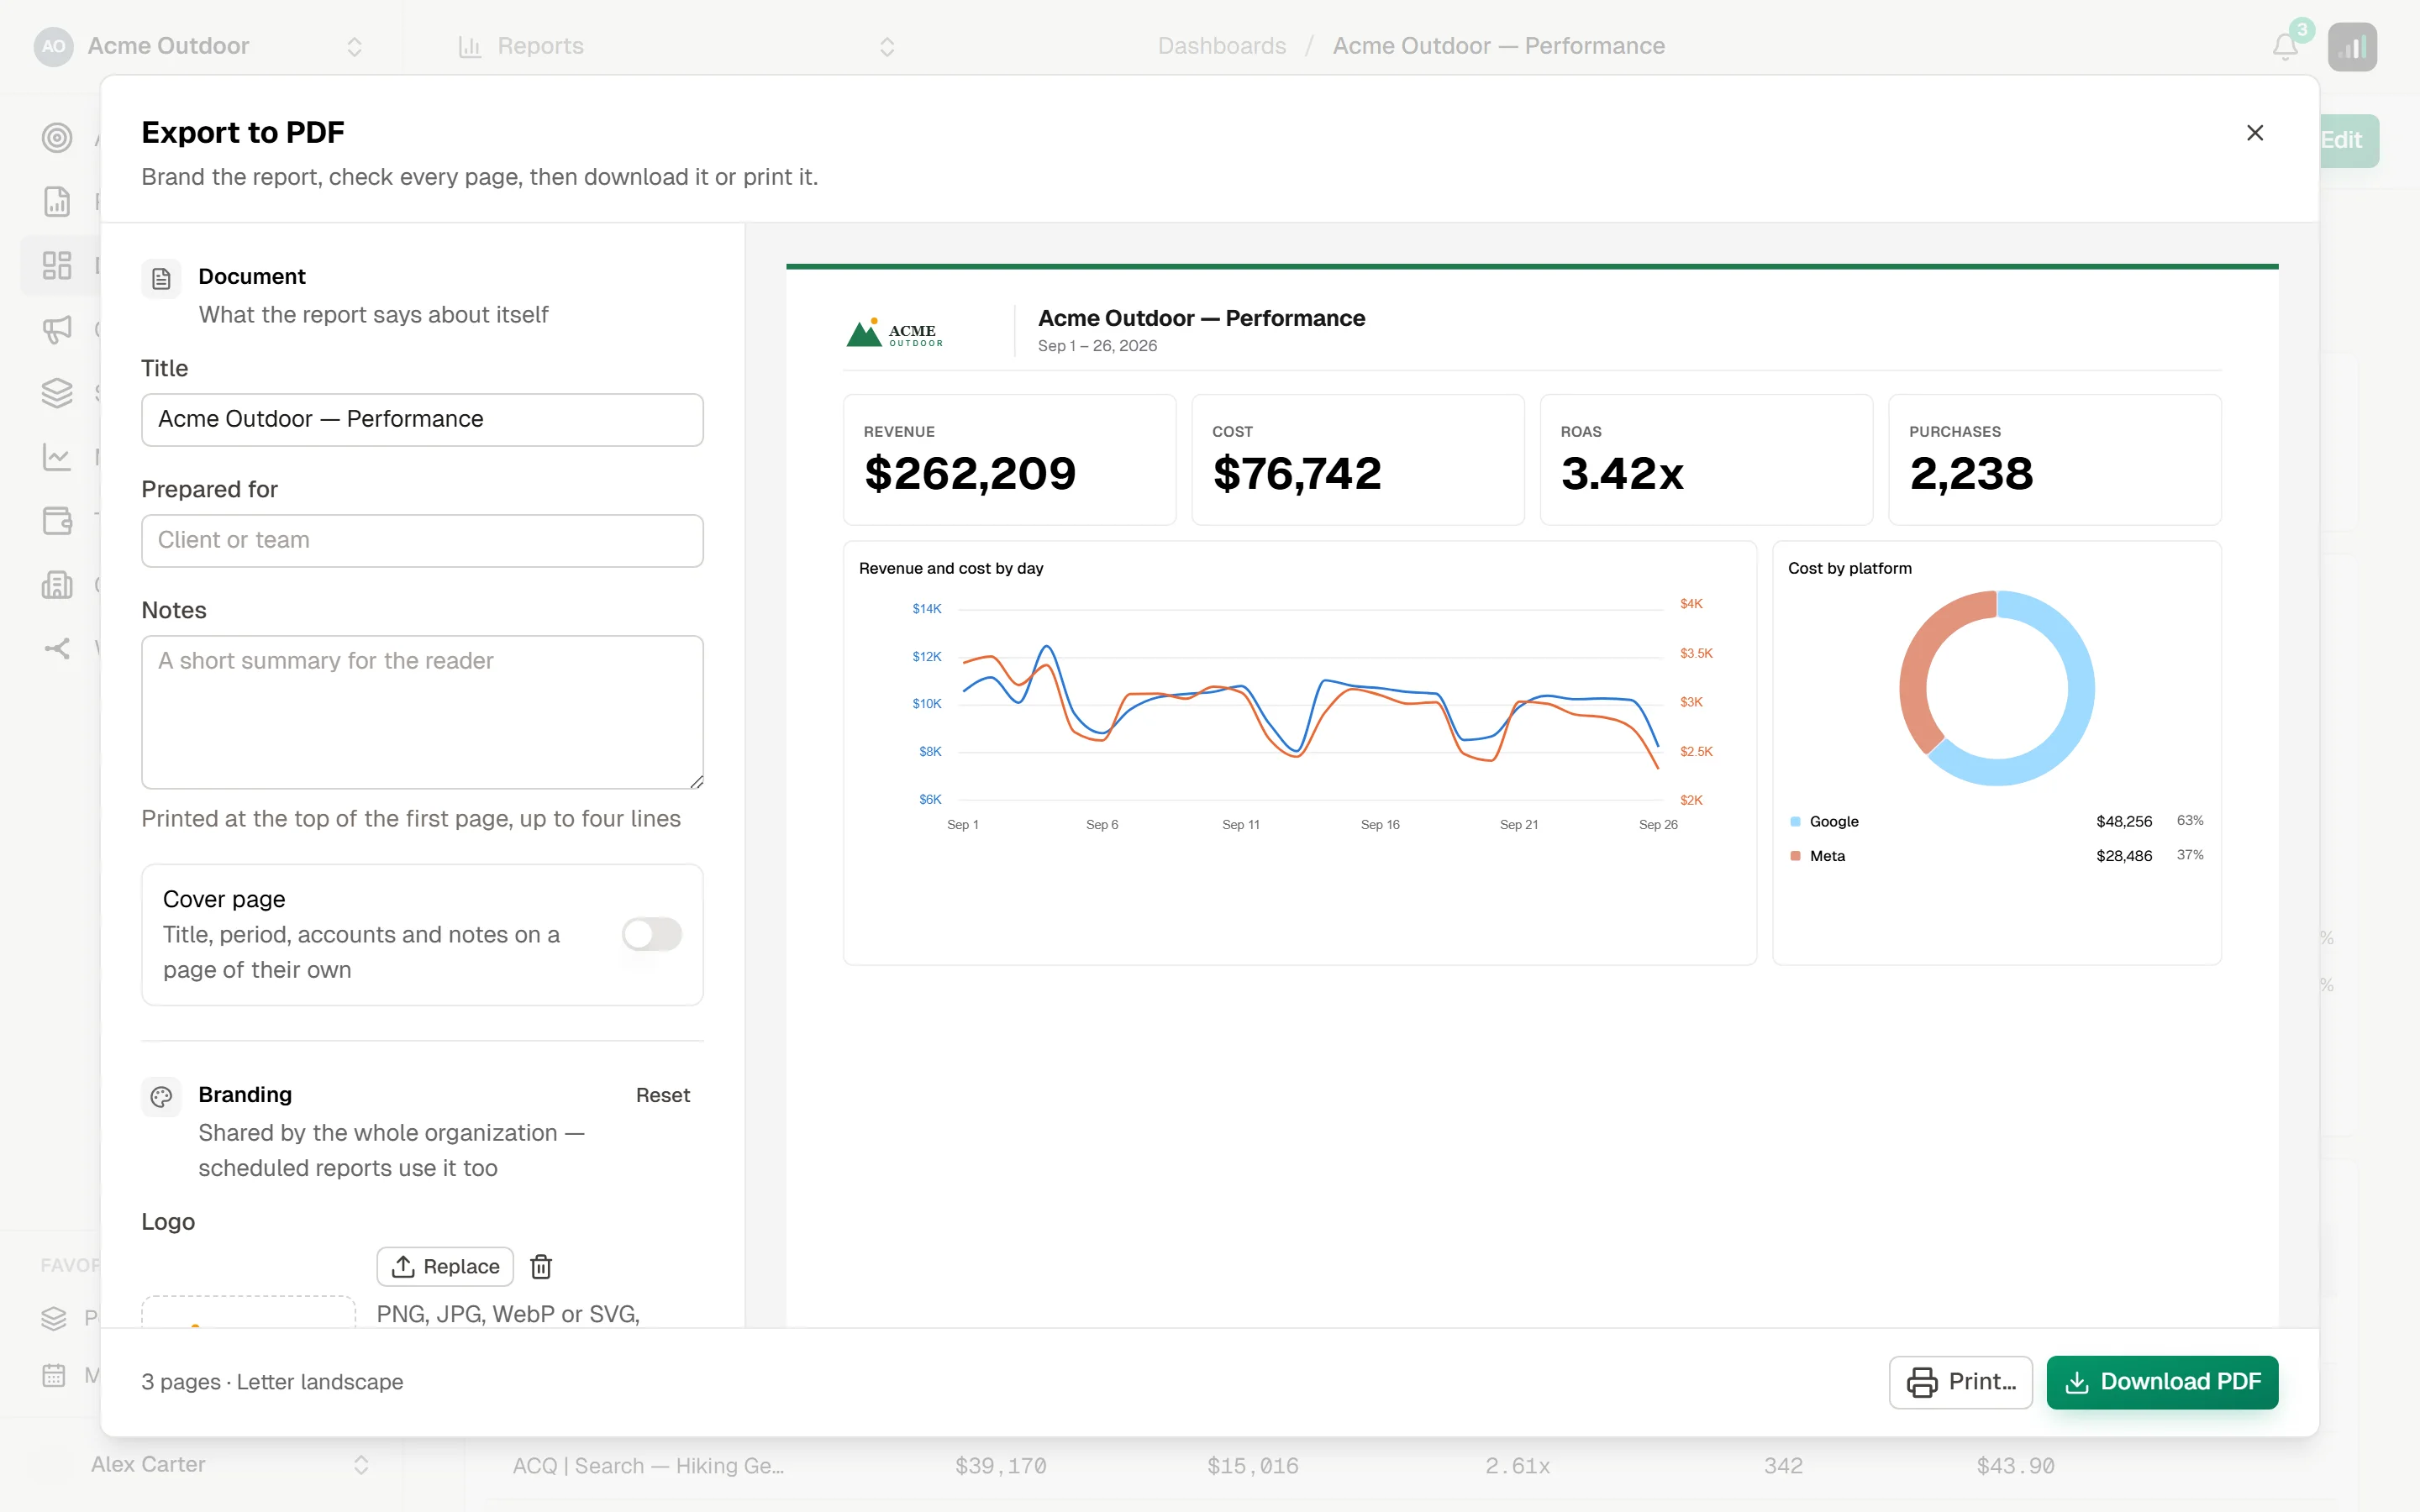Screen dimensions: 2420x1512
Task: Open the line chart sidebar icon
Action: [x=57, y=457]
